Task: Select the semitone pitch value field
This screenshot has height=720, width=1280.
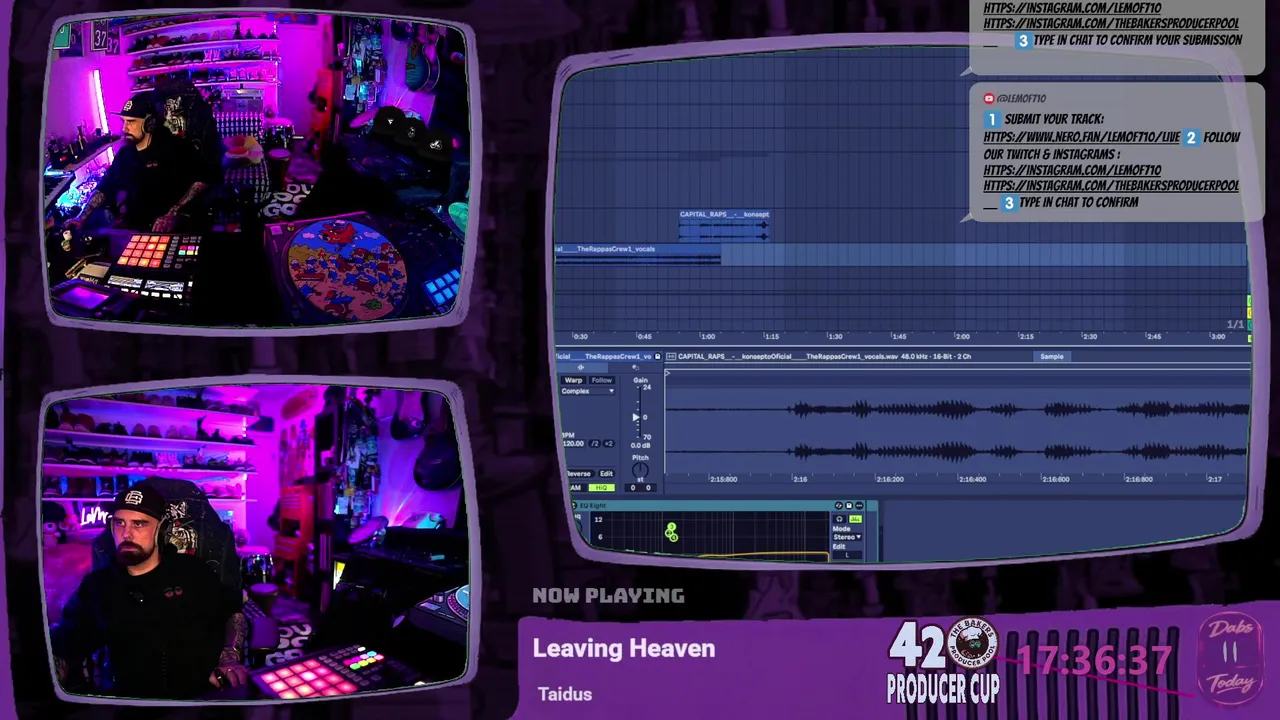Action: coord(633,488)
